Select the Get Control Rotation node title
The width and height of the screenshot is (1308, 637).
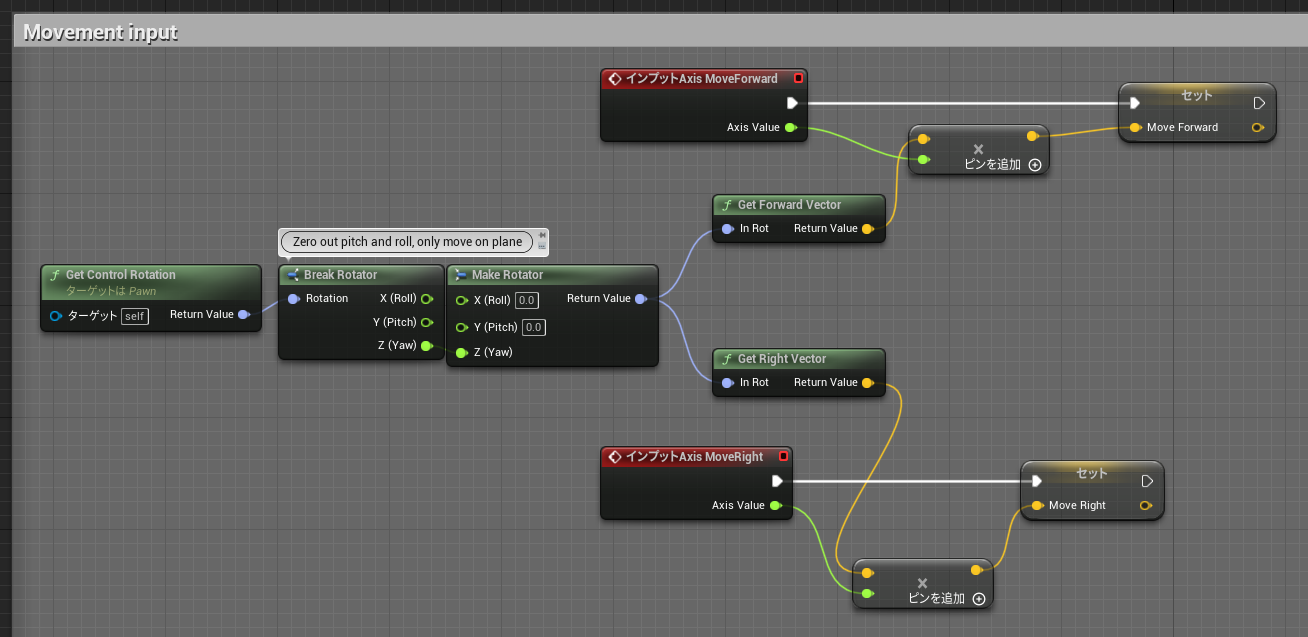click(x=121, y=275)
